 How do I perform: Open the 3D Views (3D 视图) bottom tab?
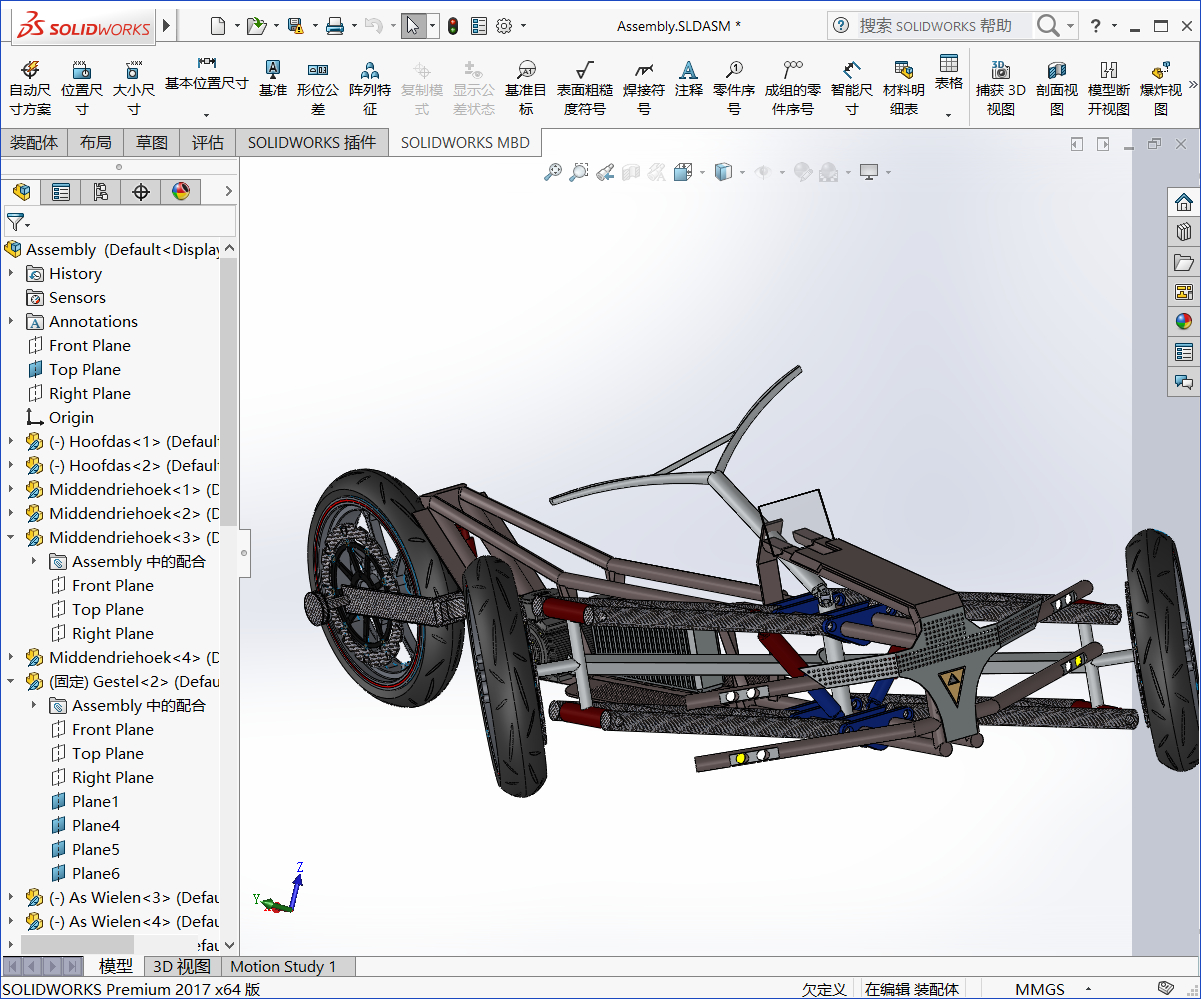181,966
